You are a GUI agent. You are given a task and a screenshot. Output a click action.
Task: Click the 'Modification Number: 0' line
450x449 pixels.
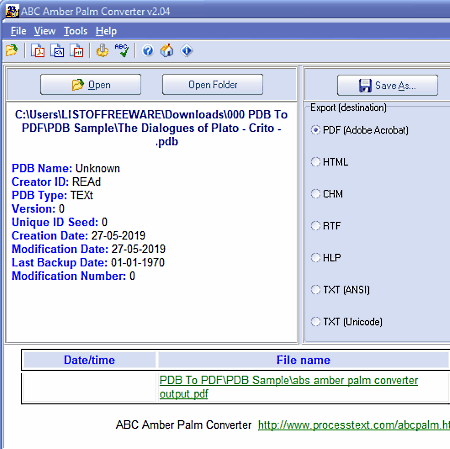coord(73,276)
